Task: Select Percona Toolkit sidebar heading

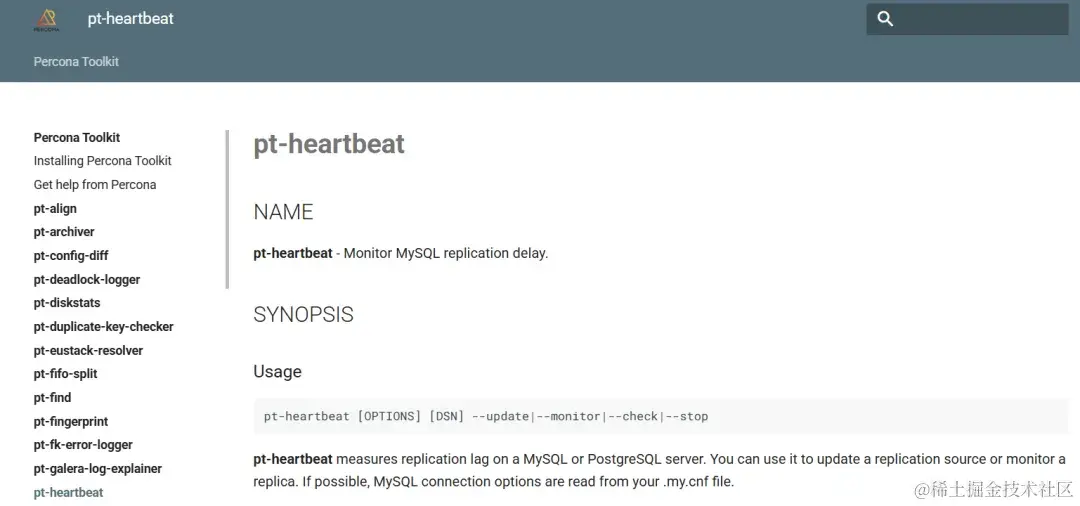Action: coord(77,138)
